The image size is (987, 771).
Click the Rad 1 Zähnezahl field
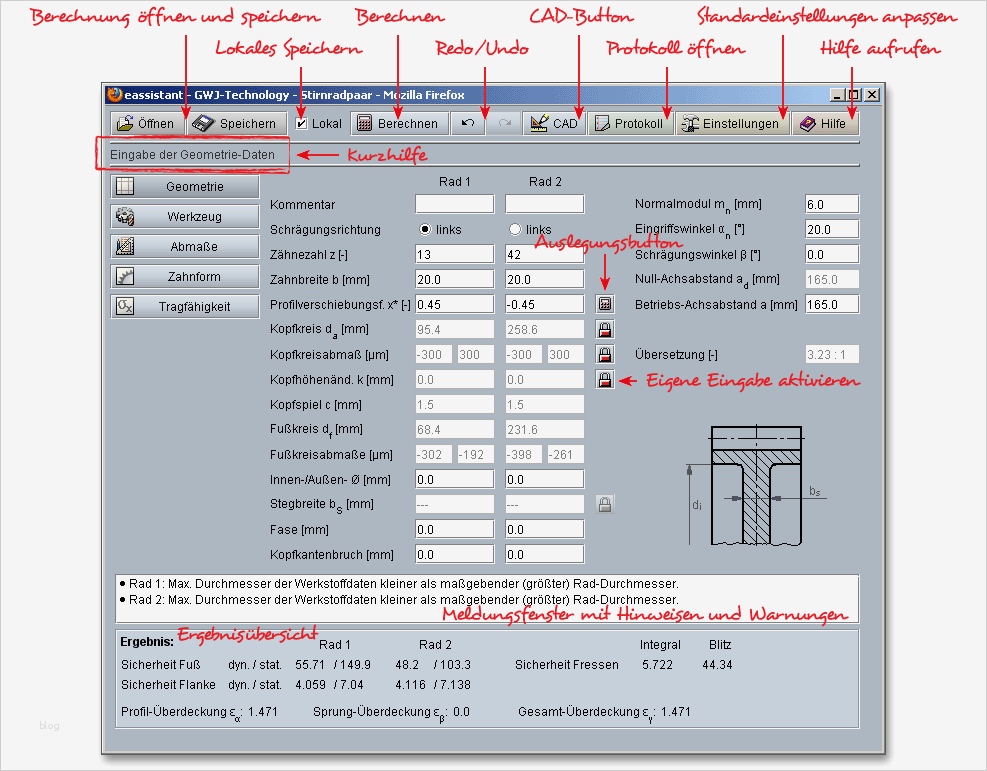(454, 254)
